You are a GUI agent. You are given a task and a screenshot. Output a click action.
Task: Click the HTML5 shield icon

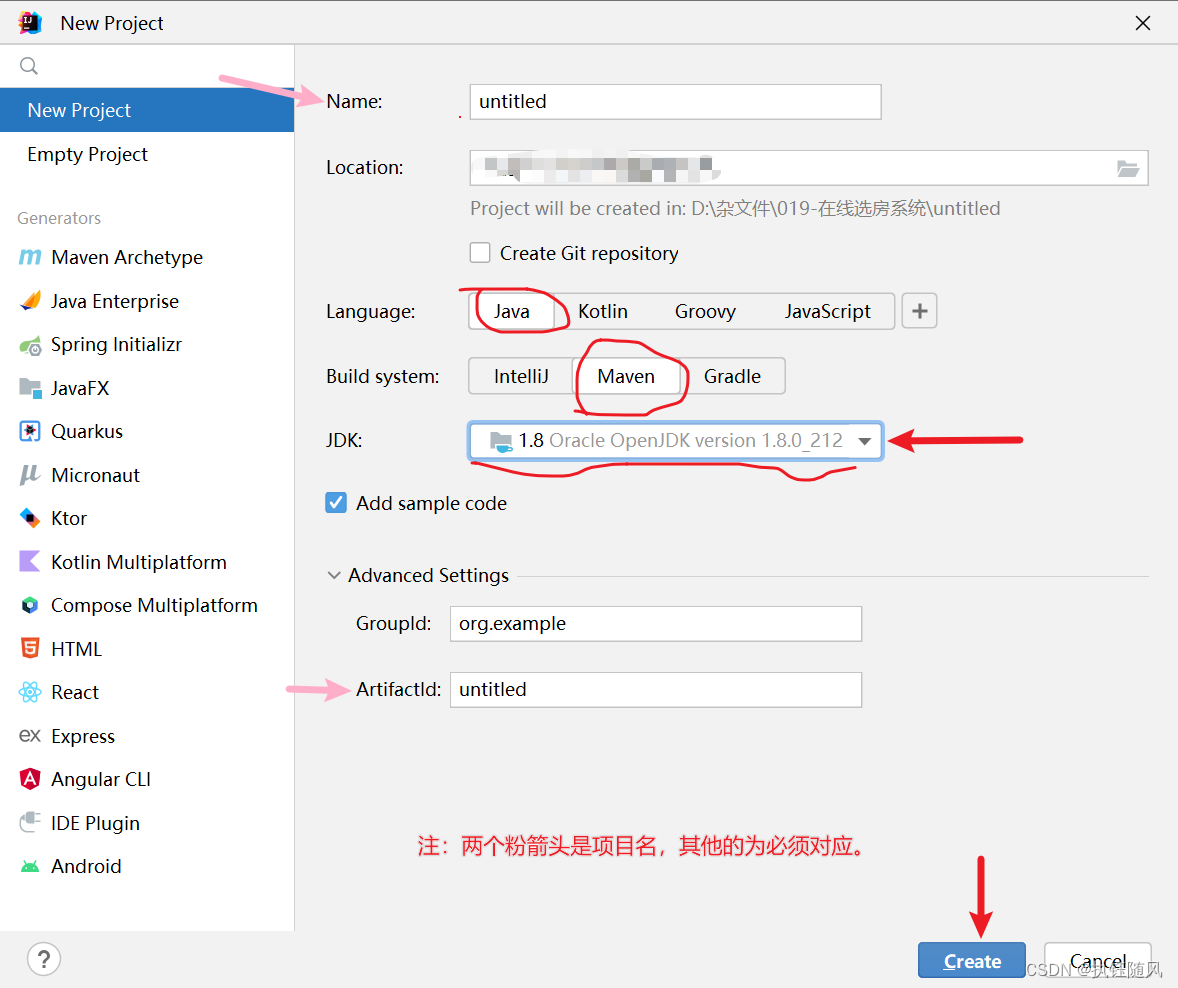pos(30,648)
